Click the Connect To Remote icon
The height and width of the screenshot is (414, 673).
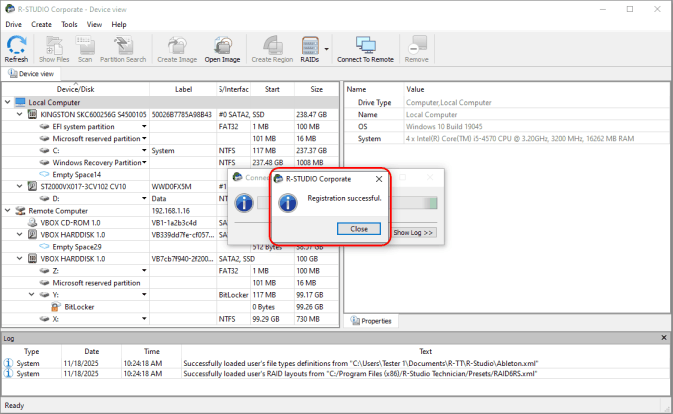click(x=365, y=48)
